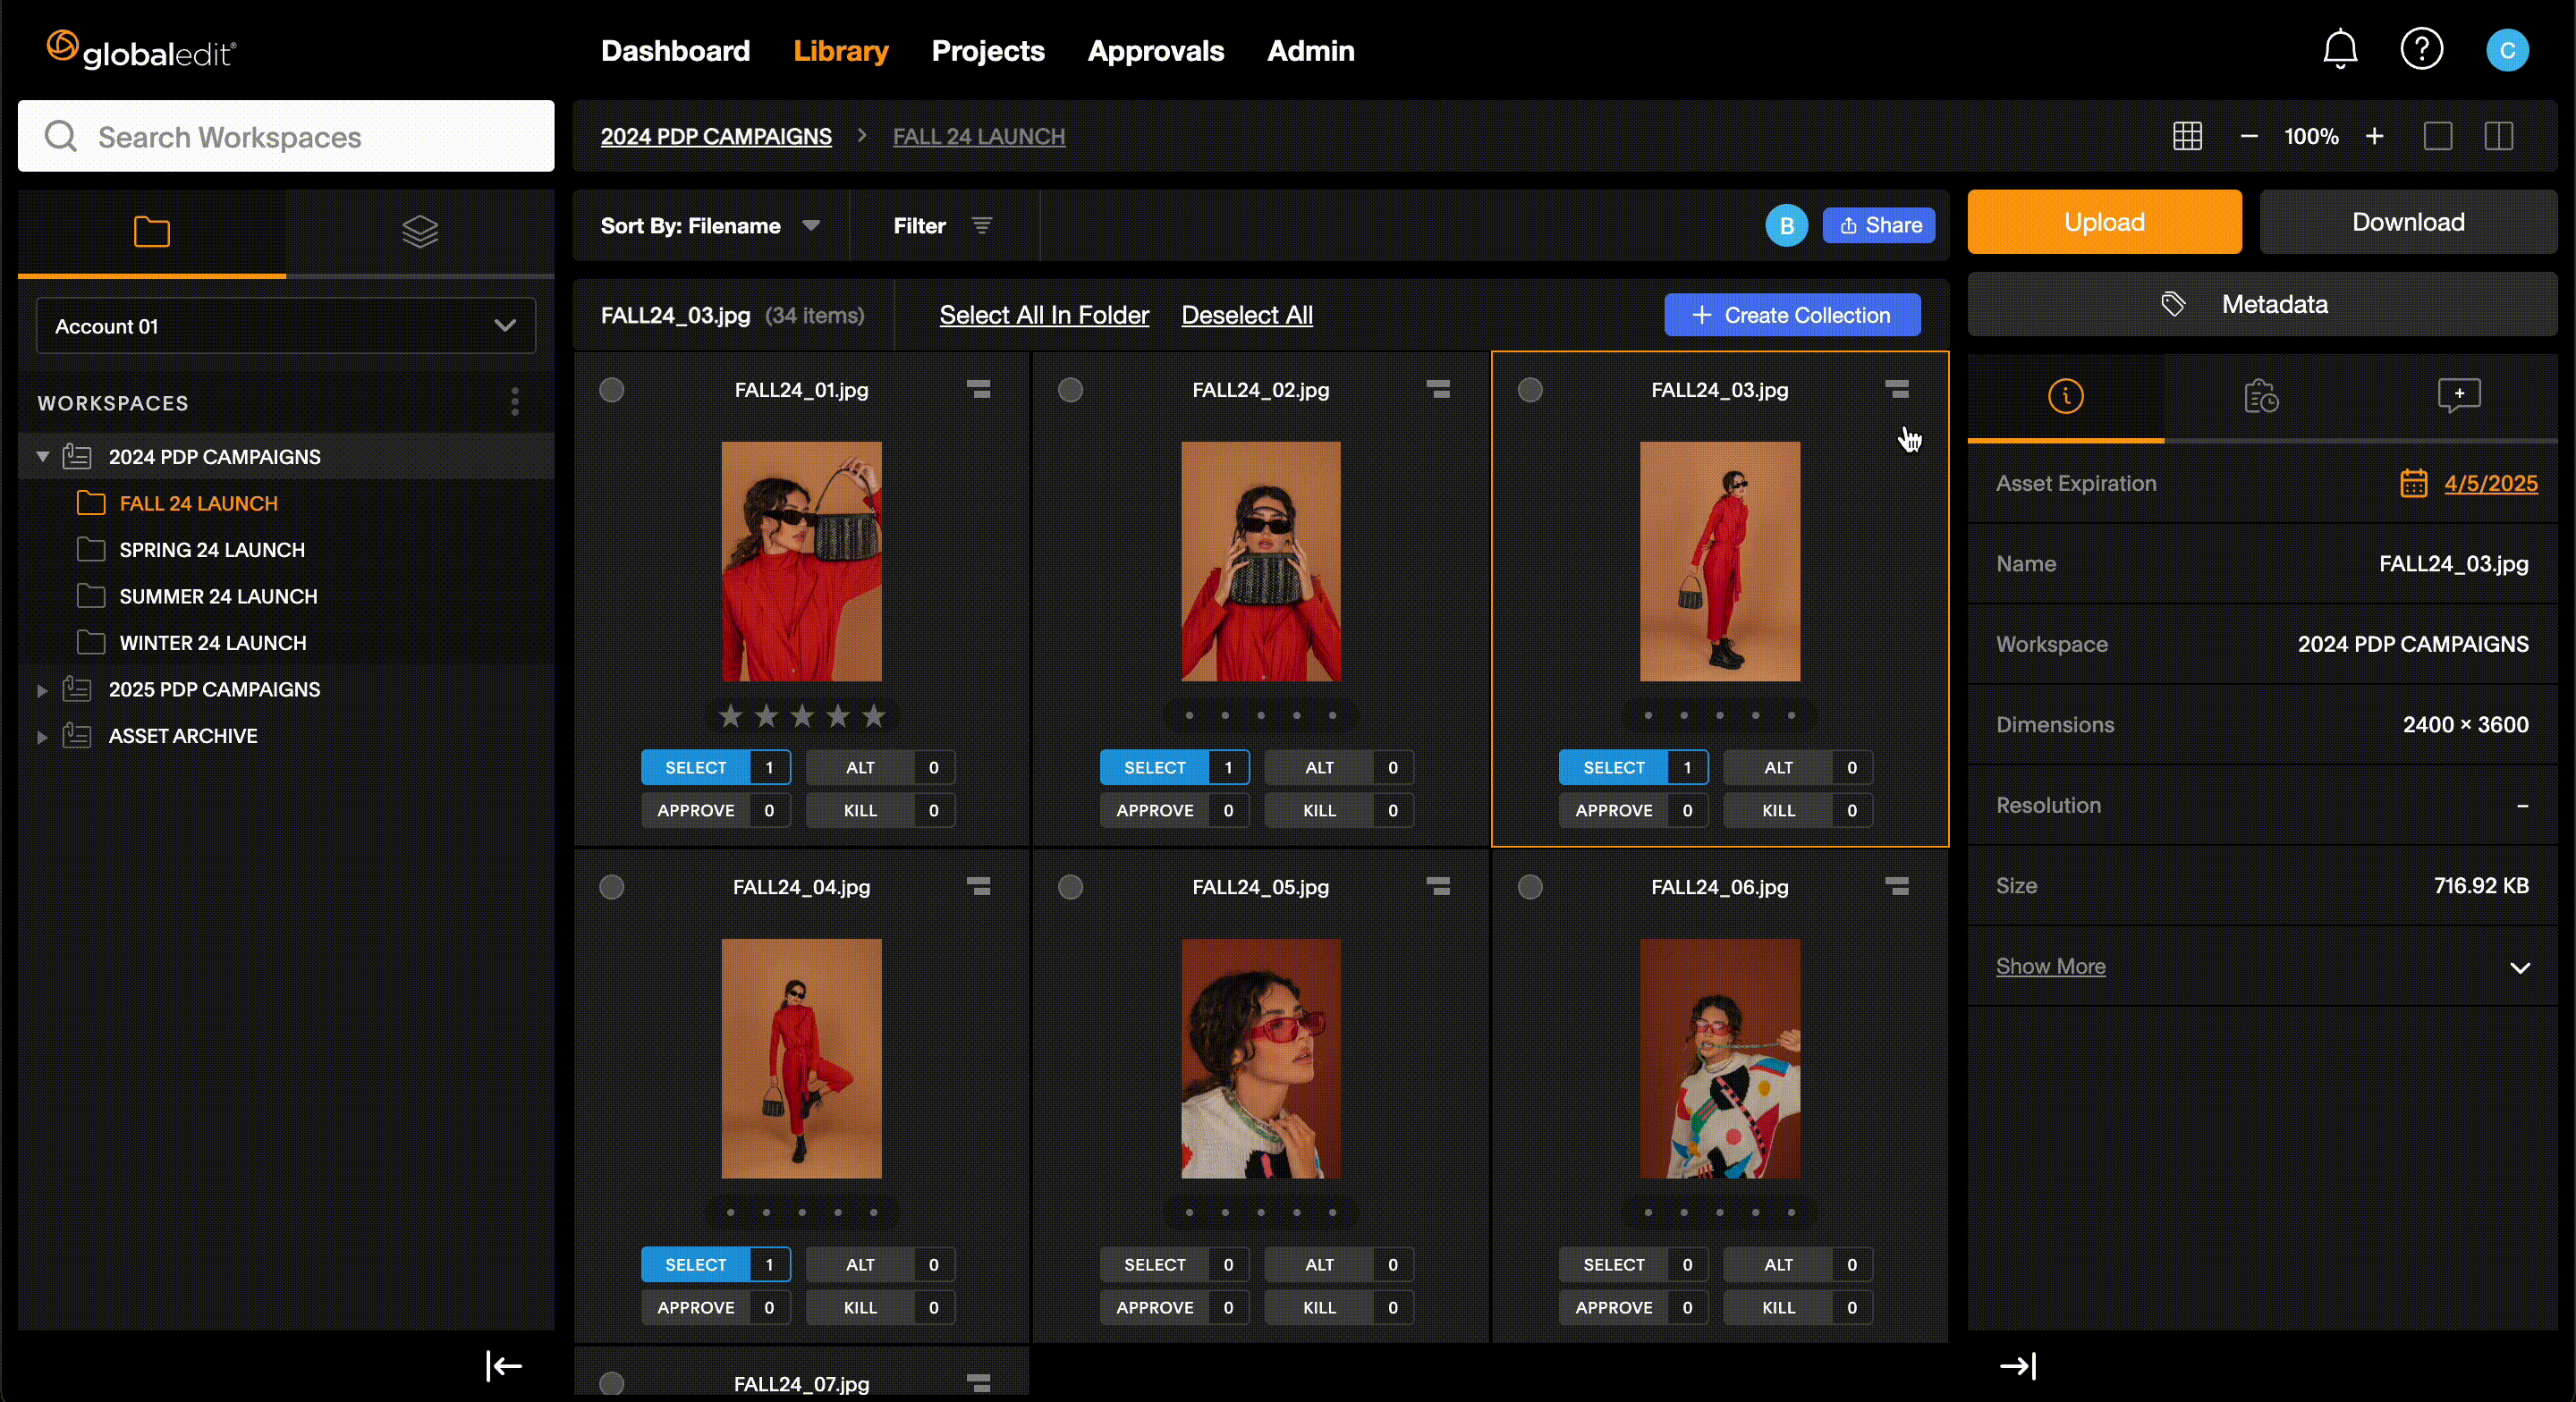
Task: Switch to single pane view icon
Action: 2437,136
